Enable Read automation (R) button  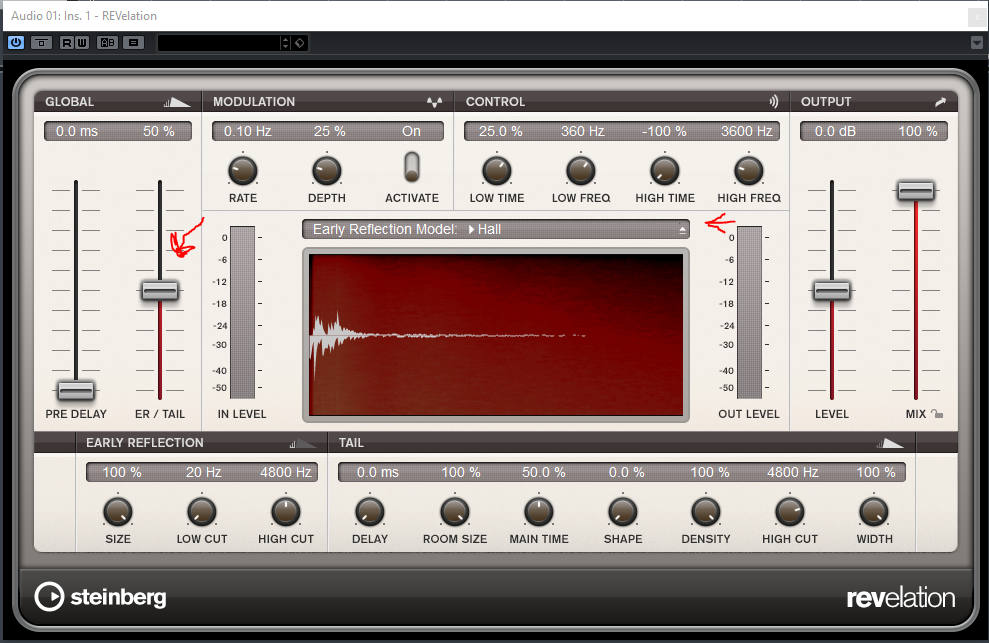pos(67,43)
